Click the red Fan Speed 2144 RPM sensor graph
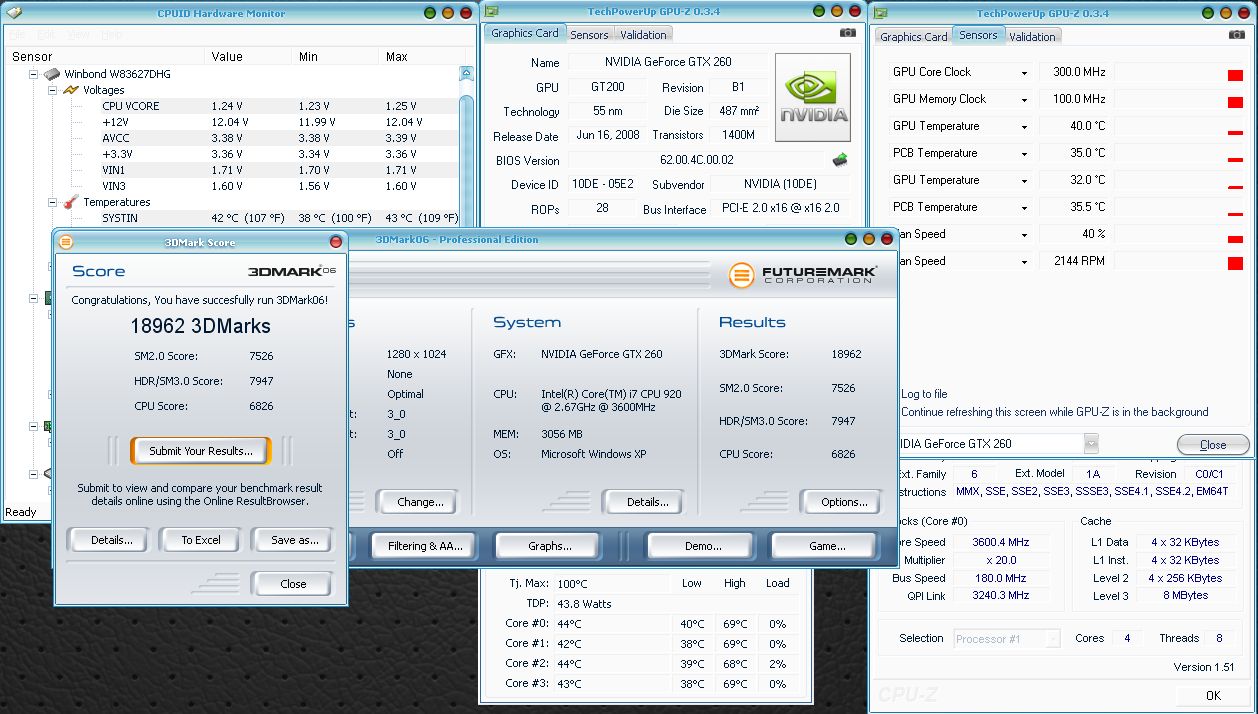1258x714 pixels. pyautogui.click(x=1235, y=263)
